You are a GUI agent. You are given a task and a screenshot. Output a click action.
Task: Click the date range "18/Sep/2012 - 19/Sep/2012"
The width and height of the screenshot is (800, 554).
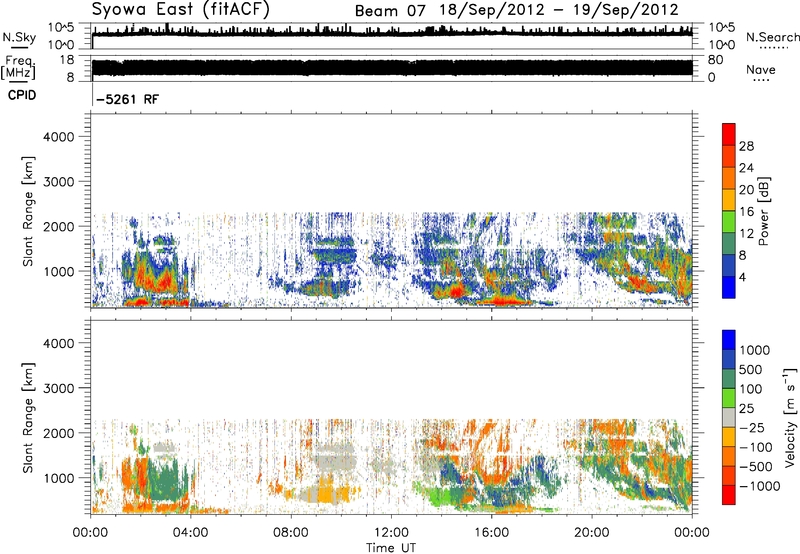559,10
